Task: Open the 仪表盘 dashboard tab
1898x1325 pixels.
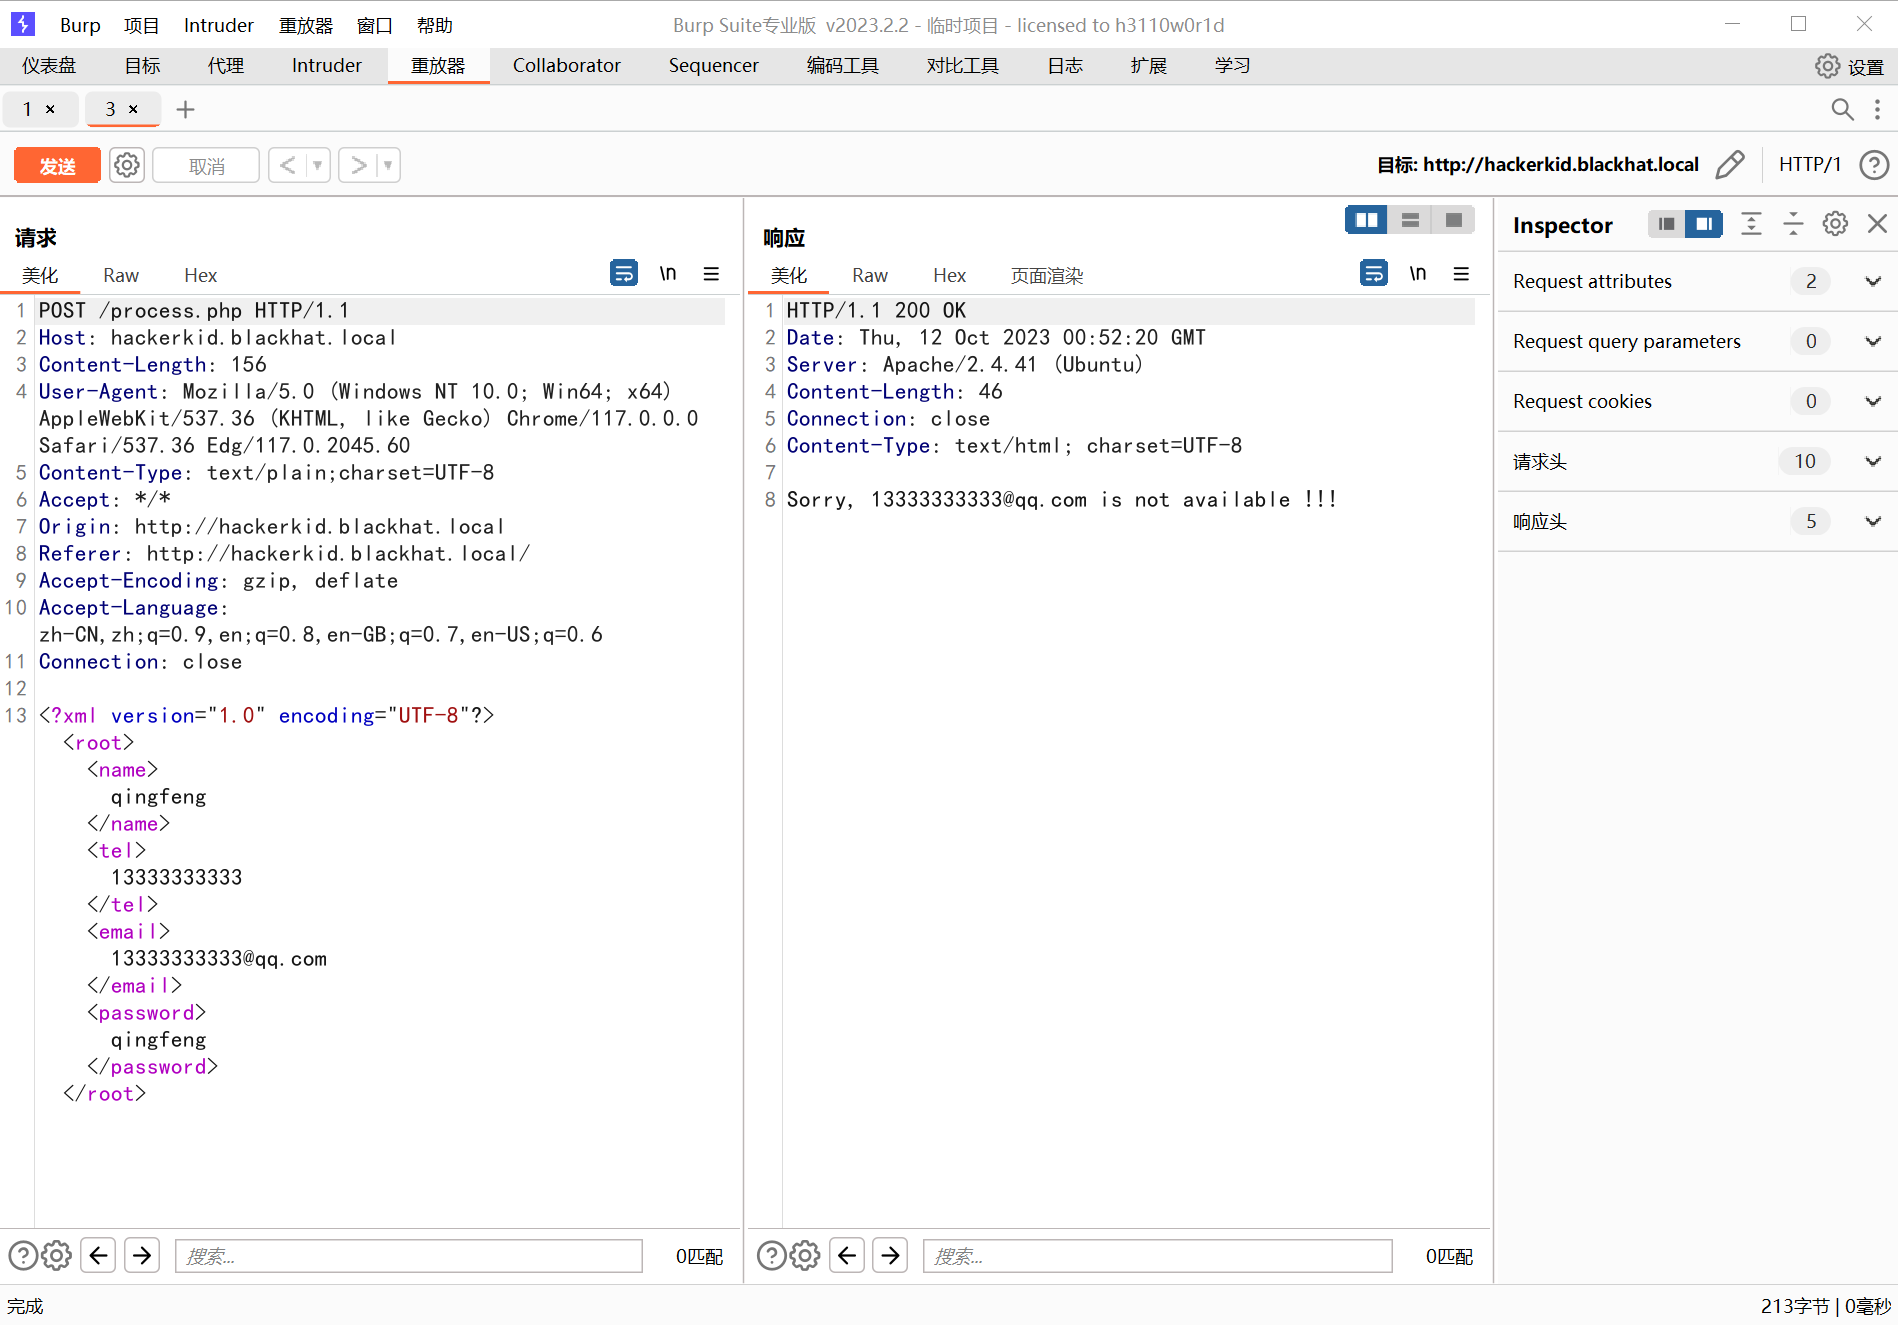Action: (x=49, y=66)
